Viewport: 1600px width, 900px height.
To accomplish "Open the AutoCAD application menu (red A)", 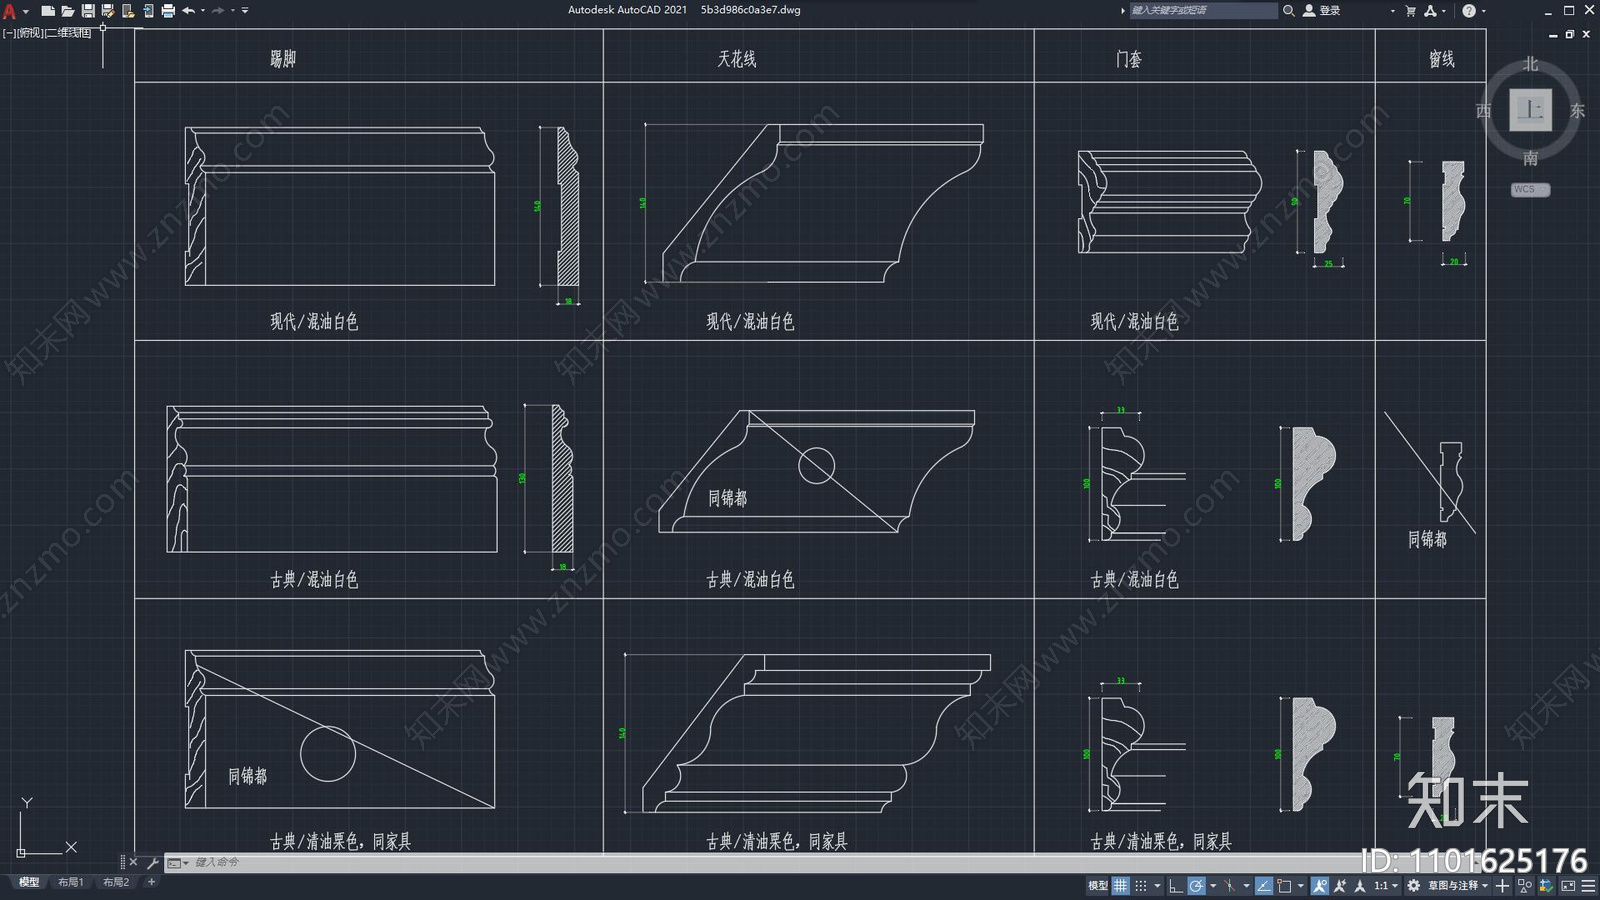I will click(x=10, y=11).
